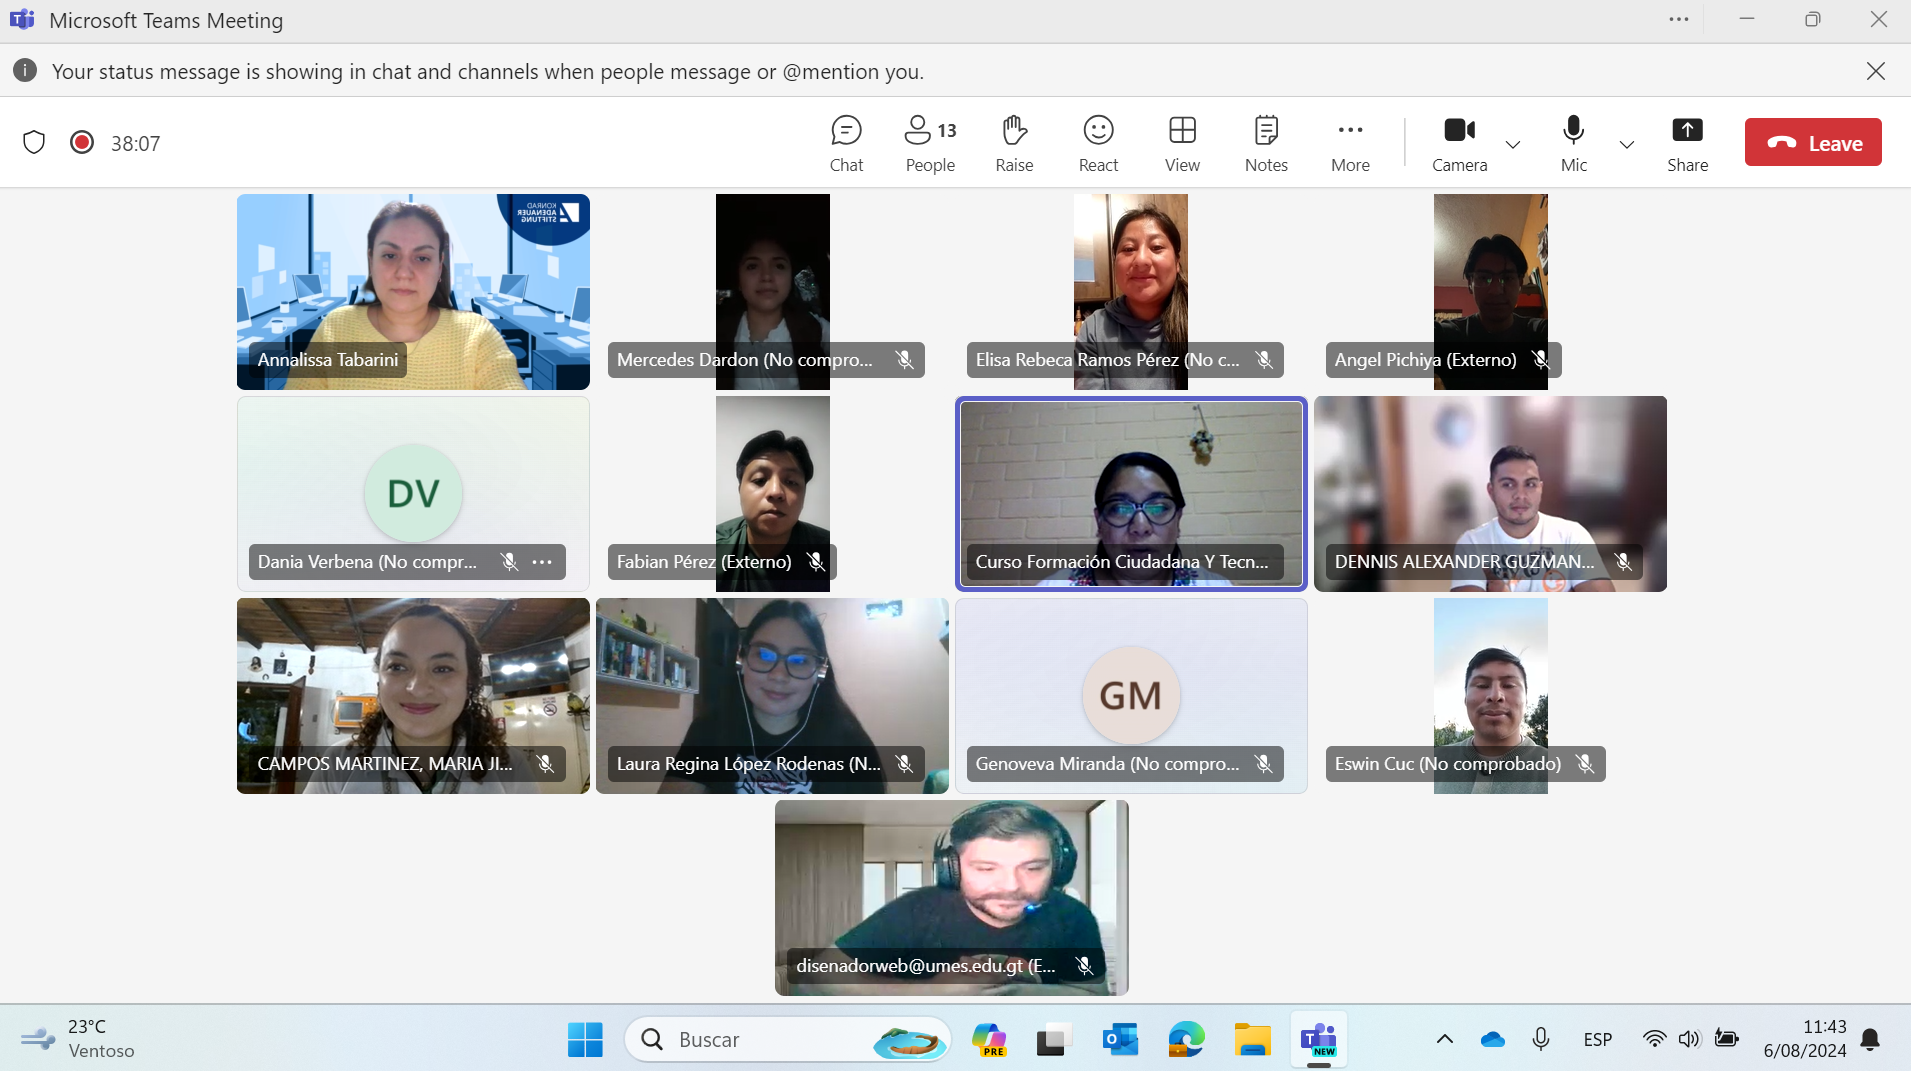This screenshot has width=1911, height=1071.
Task: Show the People participants list
Action: coord(929,143)
